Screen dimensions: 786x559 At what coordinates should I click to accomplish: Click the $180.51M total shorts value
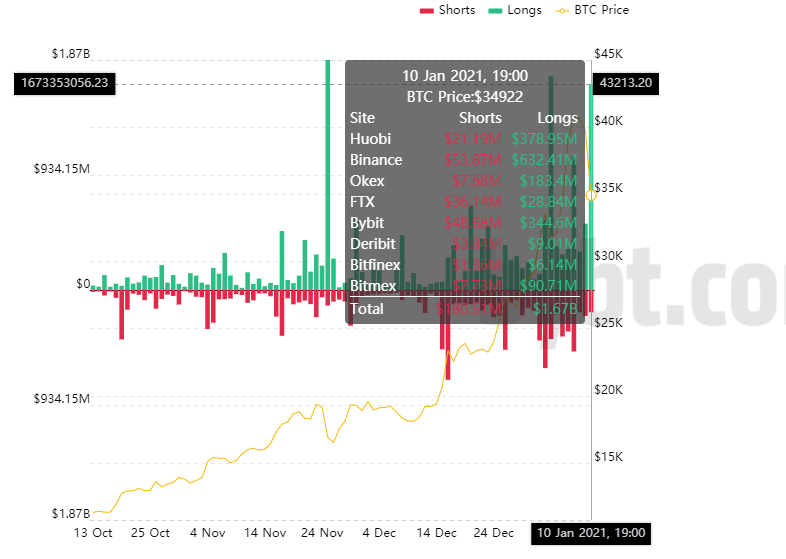click(469, 309)
